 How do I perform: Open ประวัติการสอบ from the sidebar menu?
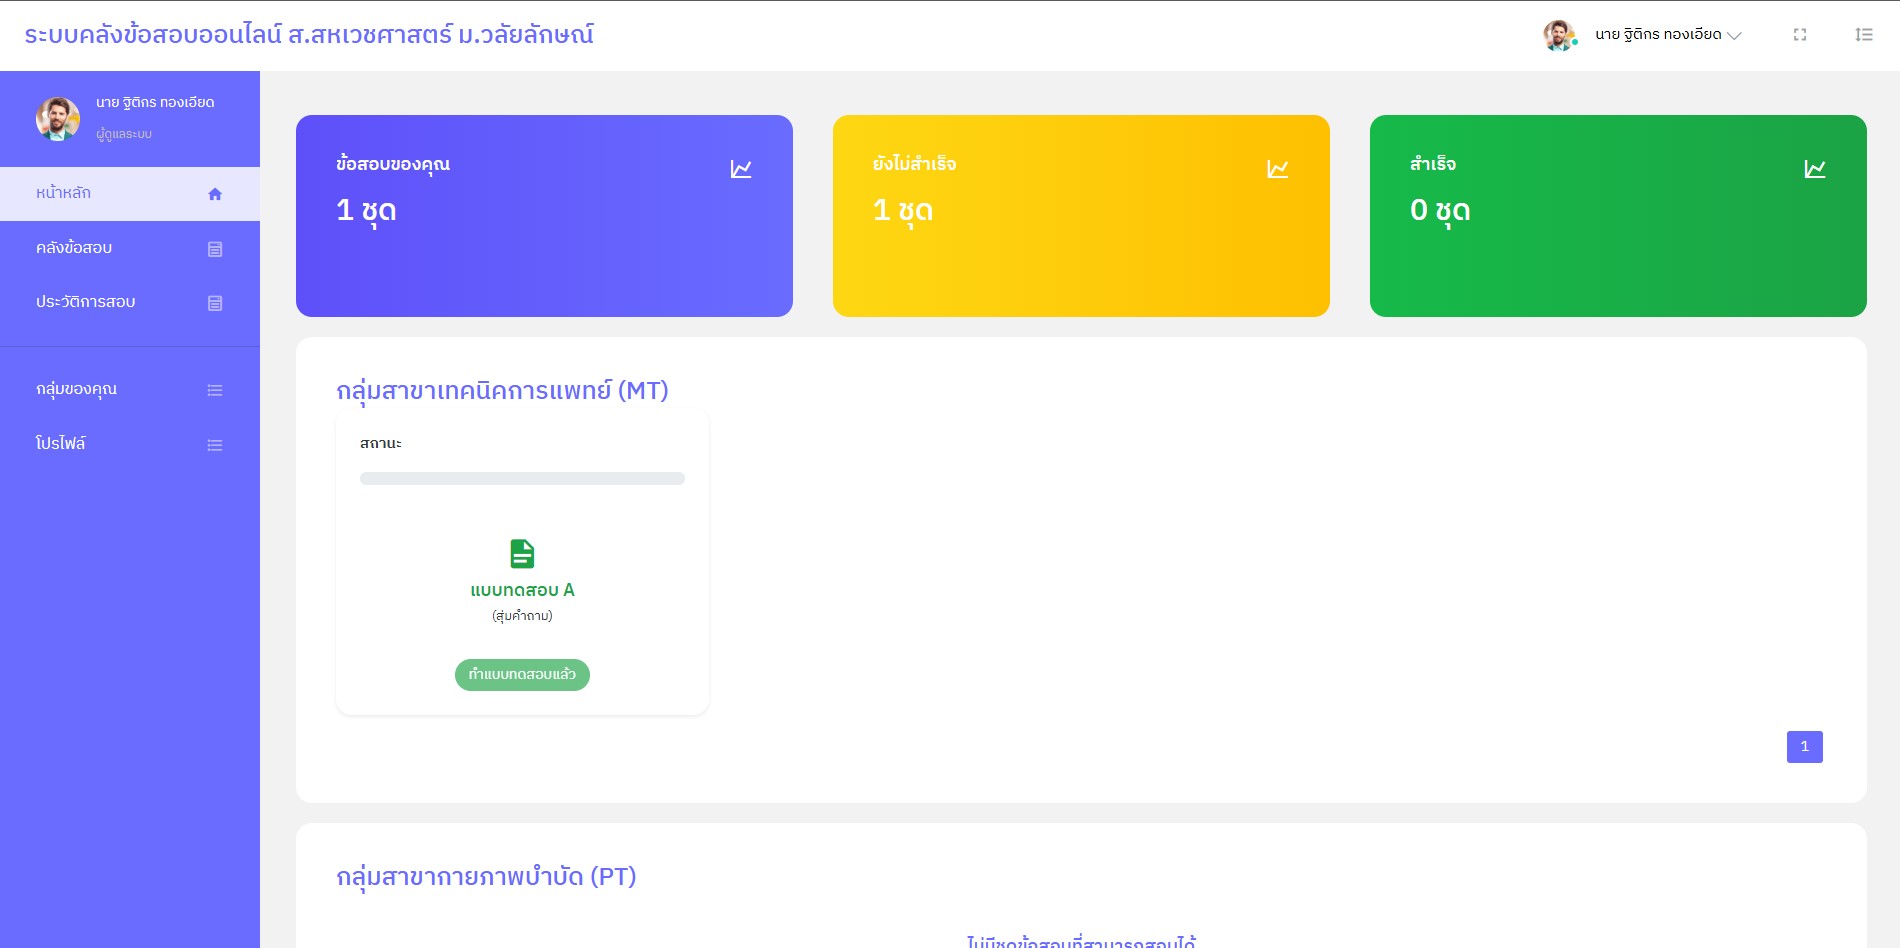pyautogui.click(x=86, y=302)
